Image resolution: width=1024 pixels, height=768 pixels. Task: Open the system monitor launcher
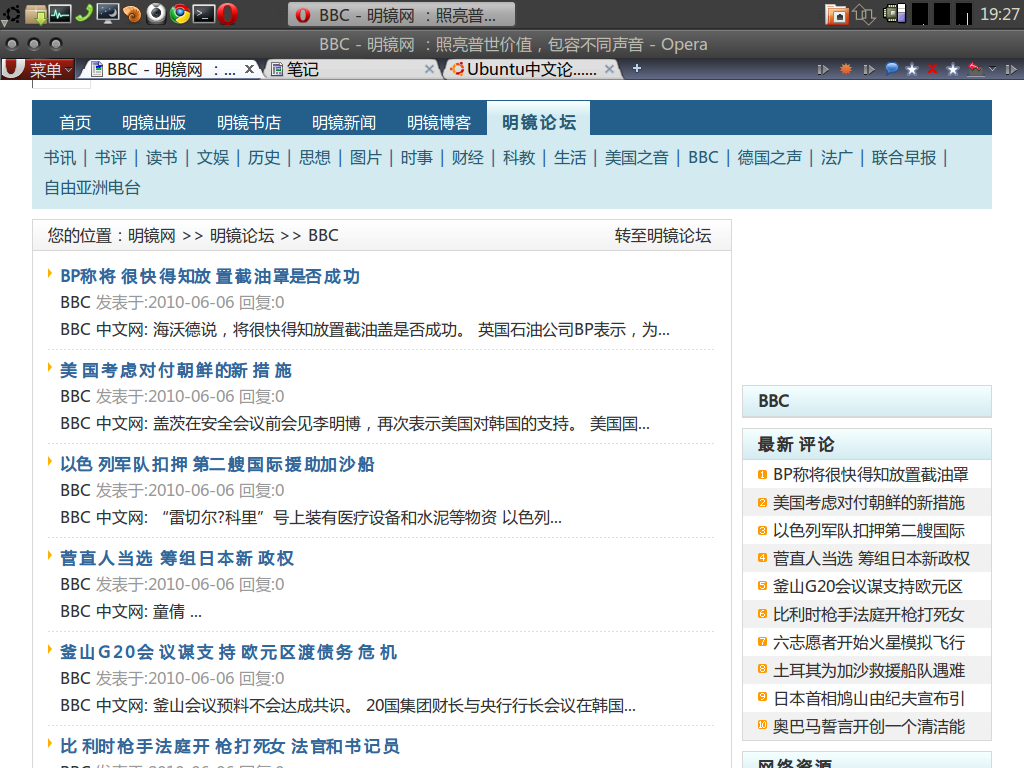(60, 14)
